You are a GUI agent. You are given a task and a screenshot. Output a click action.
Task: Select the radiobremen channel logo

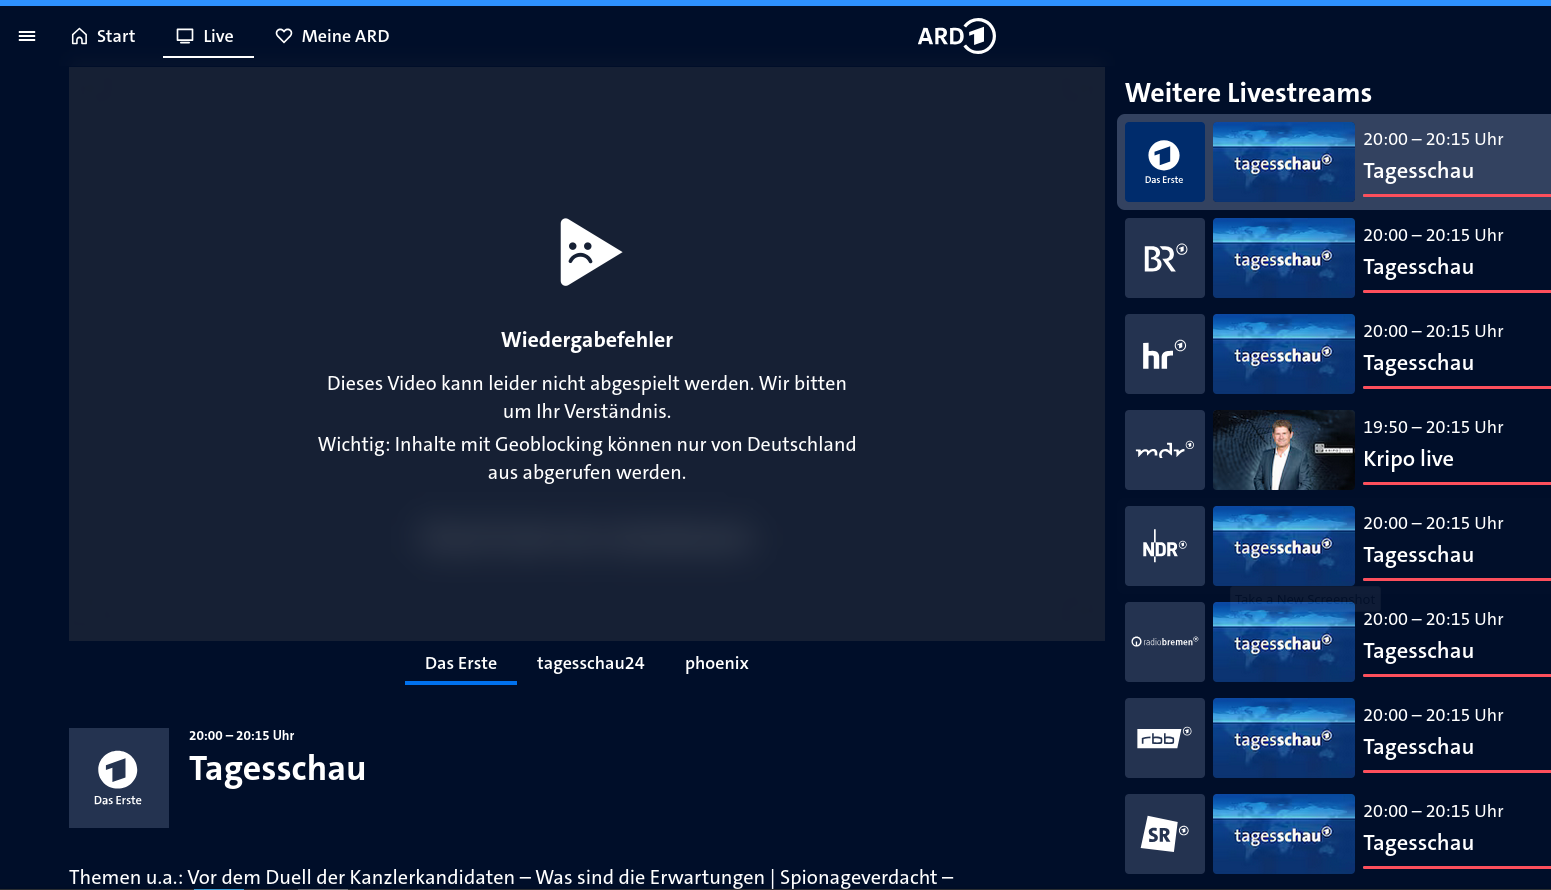pos(1164,642)
